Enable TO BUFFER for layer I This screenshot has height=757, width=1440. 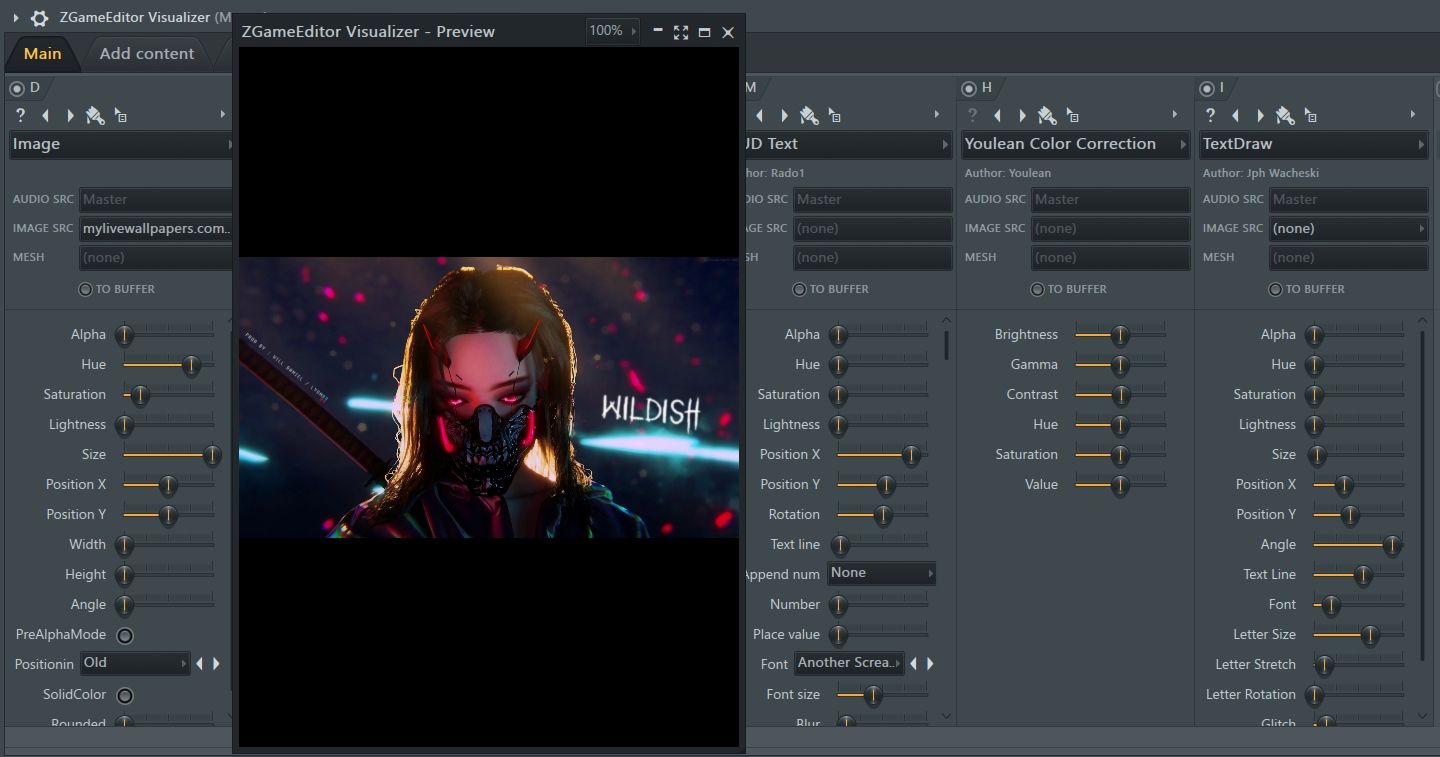pyautogui.click(x=1275, y=289)
